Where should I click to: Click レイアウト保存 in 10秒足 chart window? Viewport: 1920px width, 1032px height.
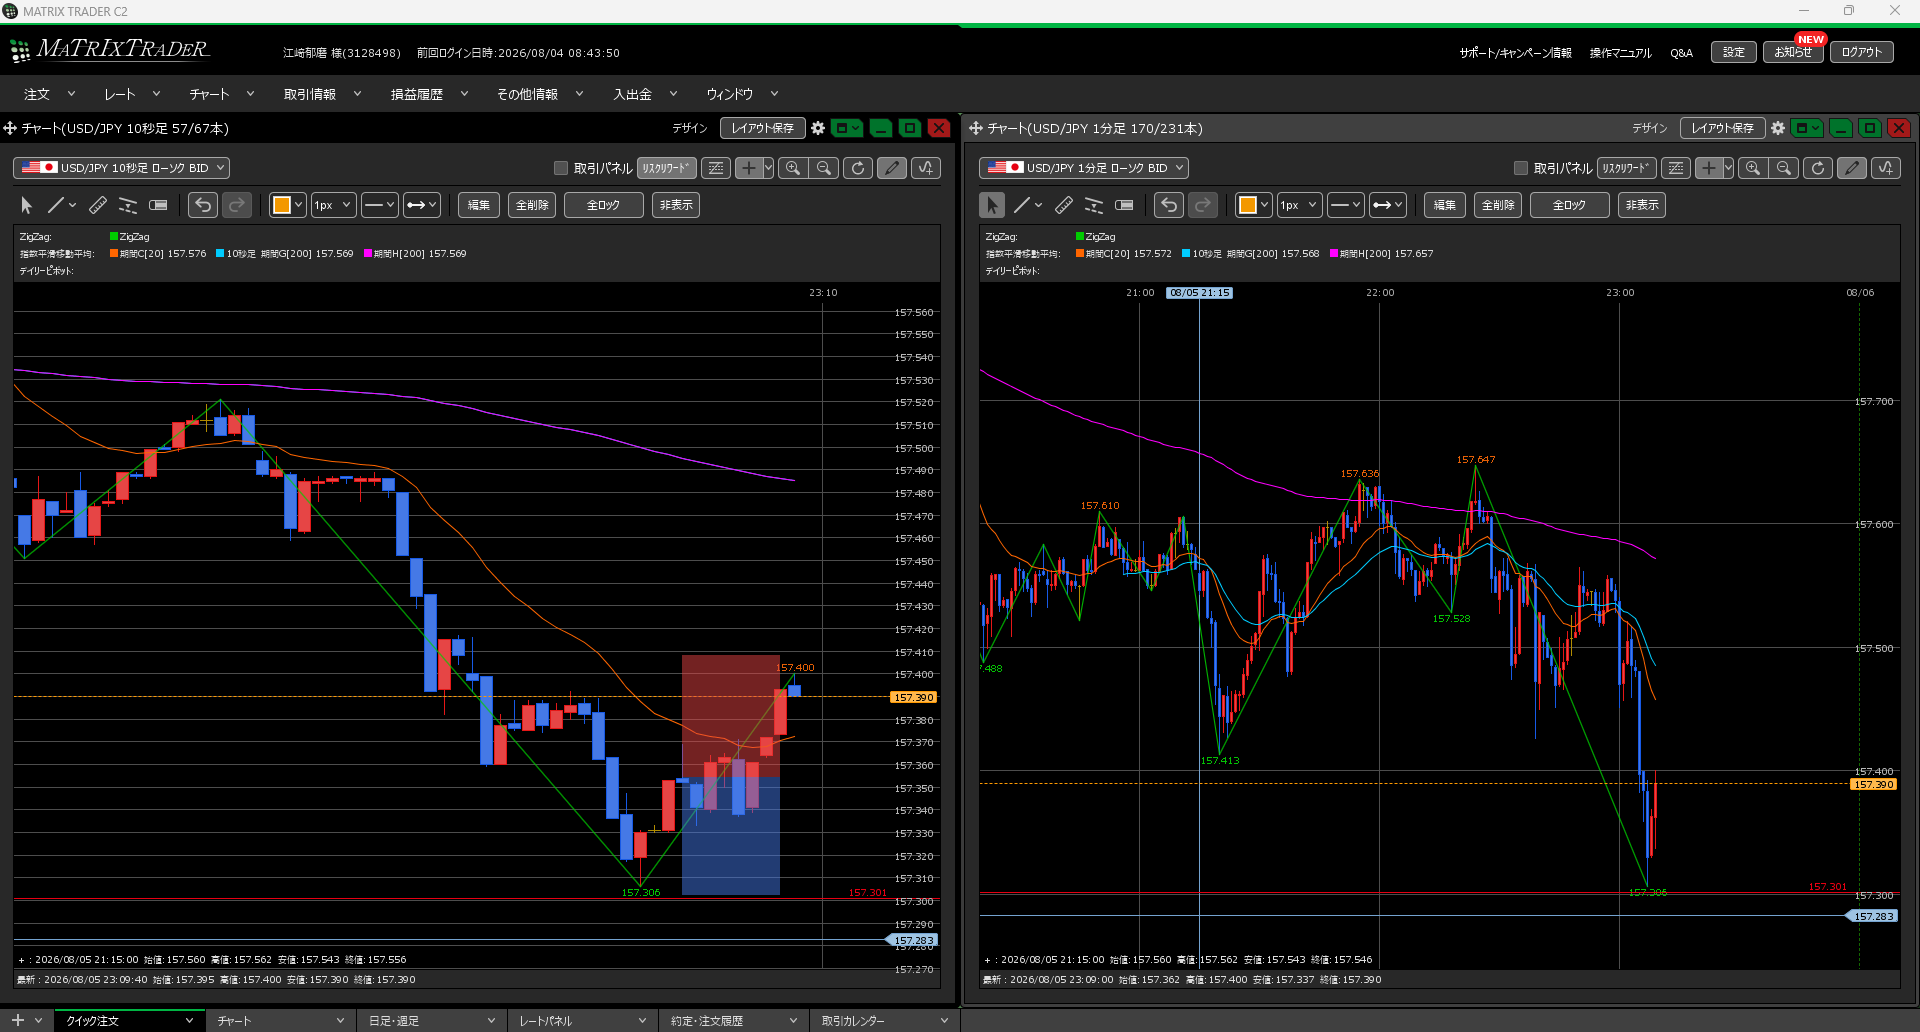point(763,128)
